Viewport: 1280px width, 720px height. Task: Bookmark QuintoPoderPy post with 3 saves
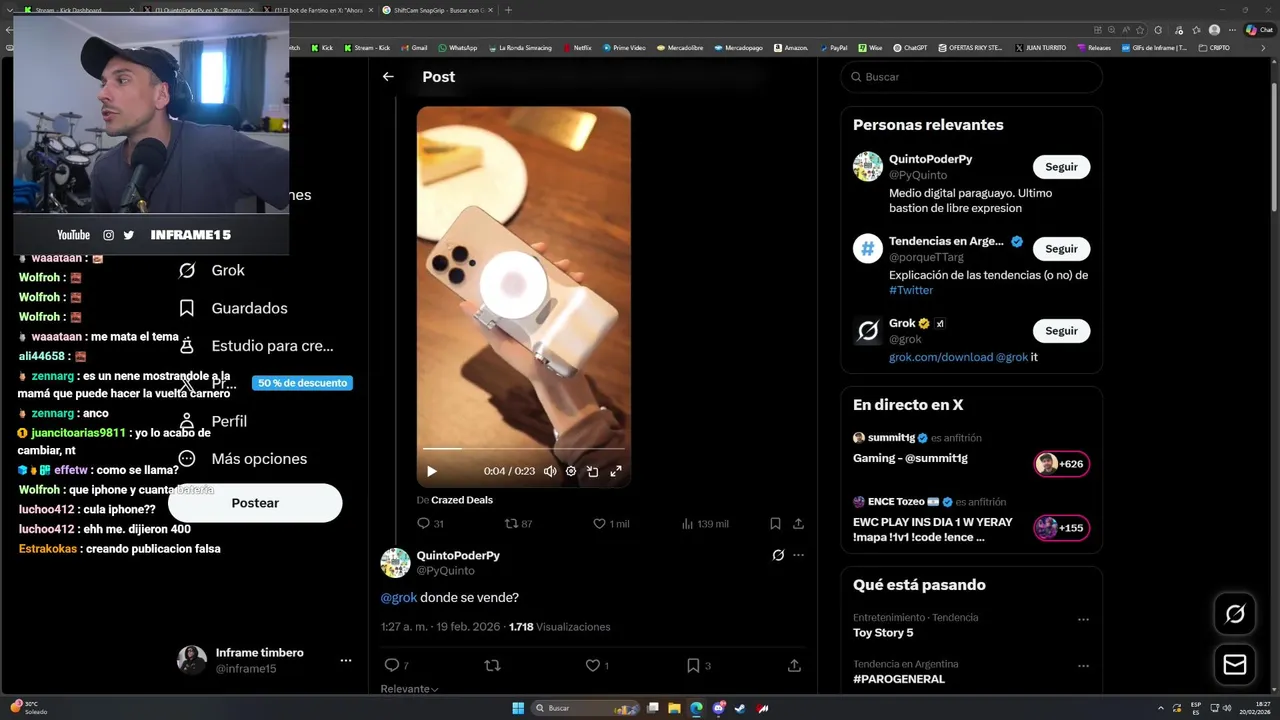[x=698, y=665]
